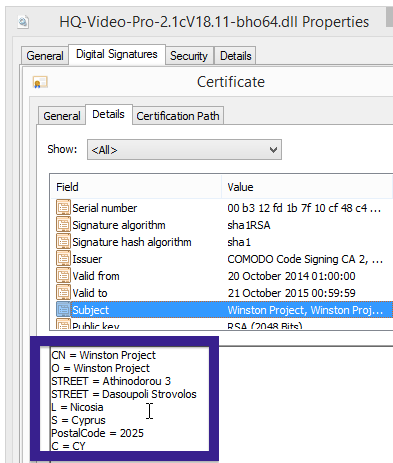Click the PostalCode = 2025 line

click(97, 433)
